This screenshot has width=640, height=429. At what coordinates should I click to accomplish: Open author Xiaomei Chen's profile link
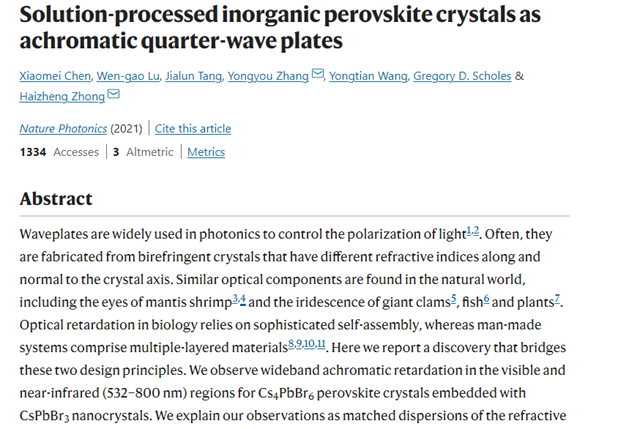[57, 75]
